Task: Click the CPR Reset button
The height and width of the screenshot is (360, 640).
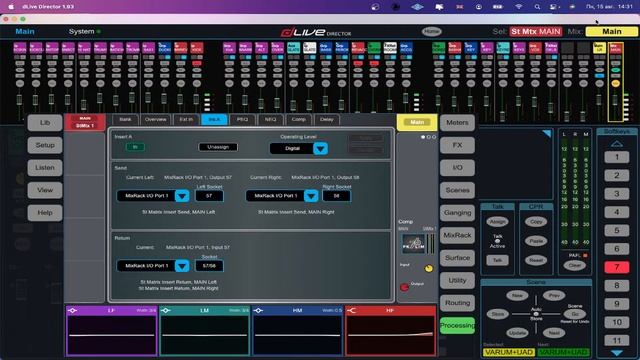Action: coord(536,260)
